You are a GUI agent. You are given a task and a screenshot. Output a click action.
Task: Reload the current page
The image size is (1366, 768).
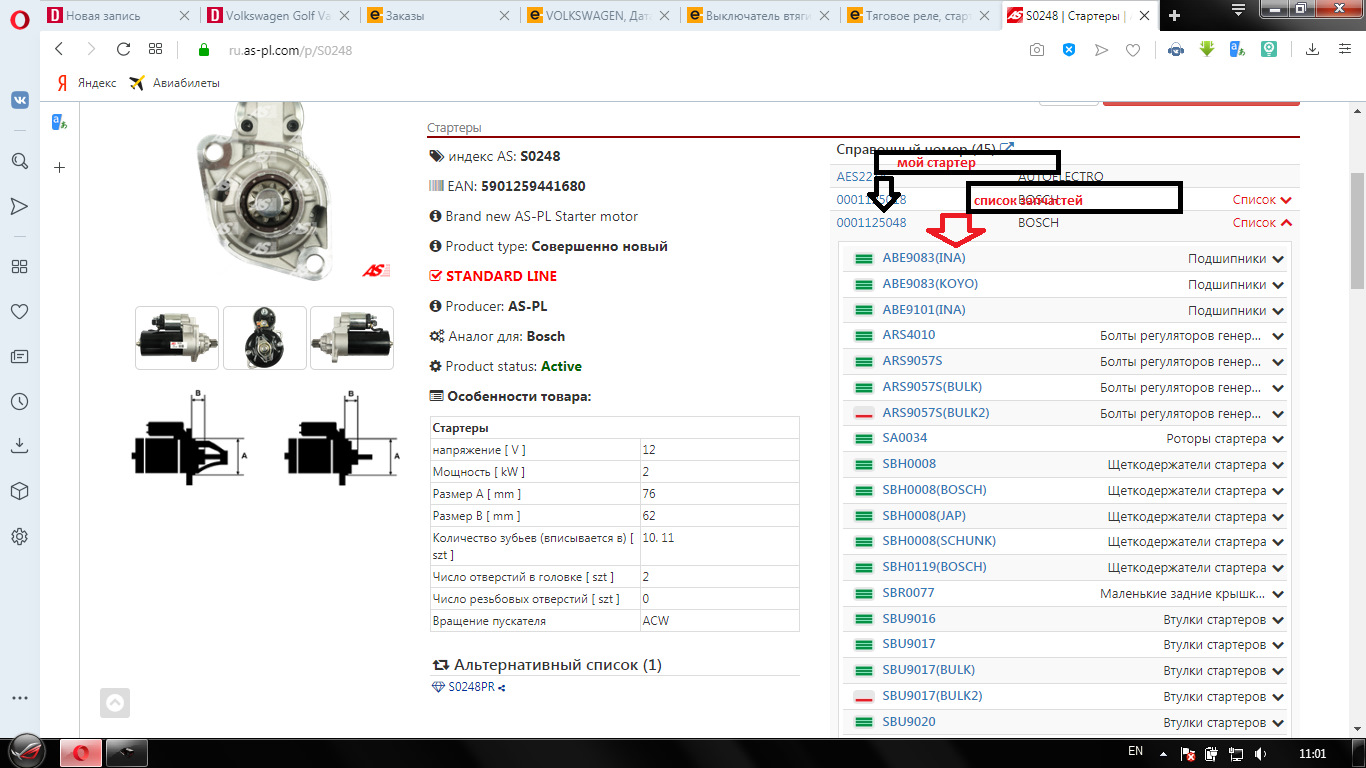coord(123,49)
